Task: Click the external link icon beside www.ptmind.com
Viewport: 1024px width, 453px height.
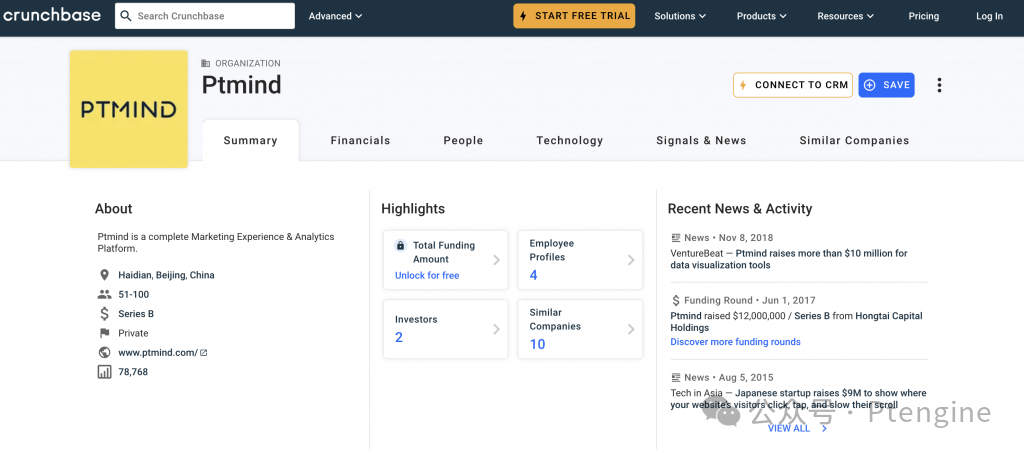Action: 203,353
